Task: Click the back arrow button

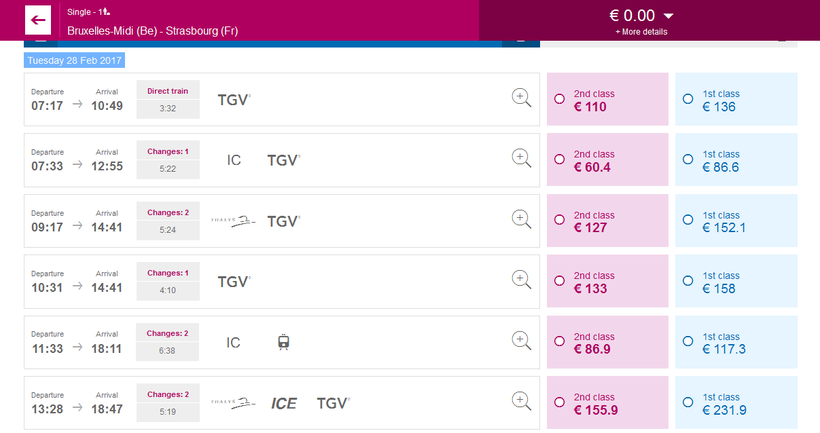Action: (x=39, y=20)
